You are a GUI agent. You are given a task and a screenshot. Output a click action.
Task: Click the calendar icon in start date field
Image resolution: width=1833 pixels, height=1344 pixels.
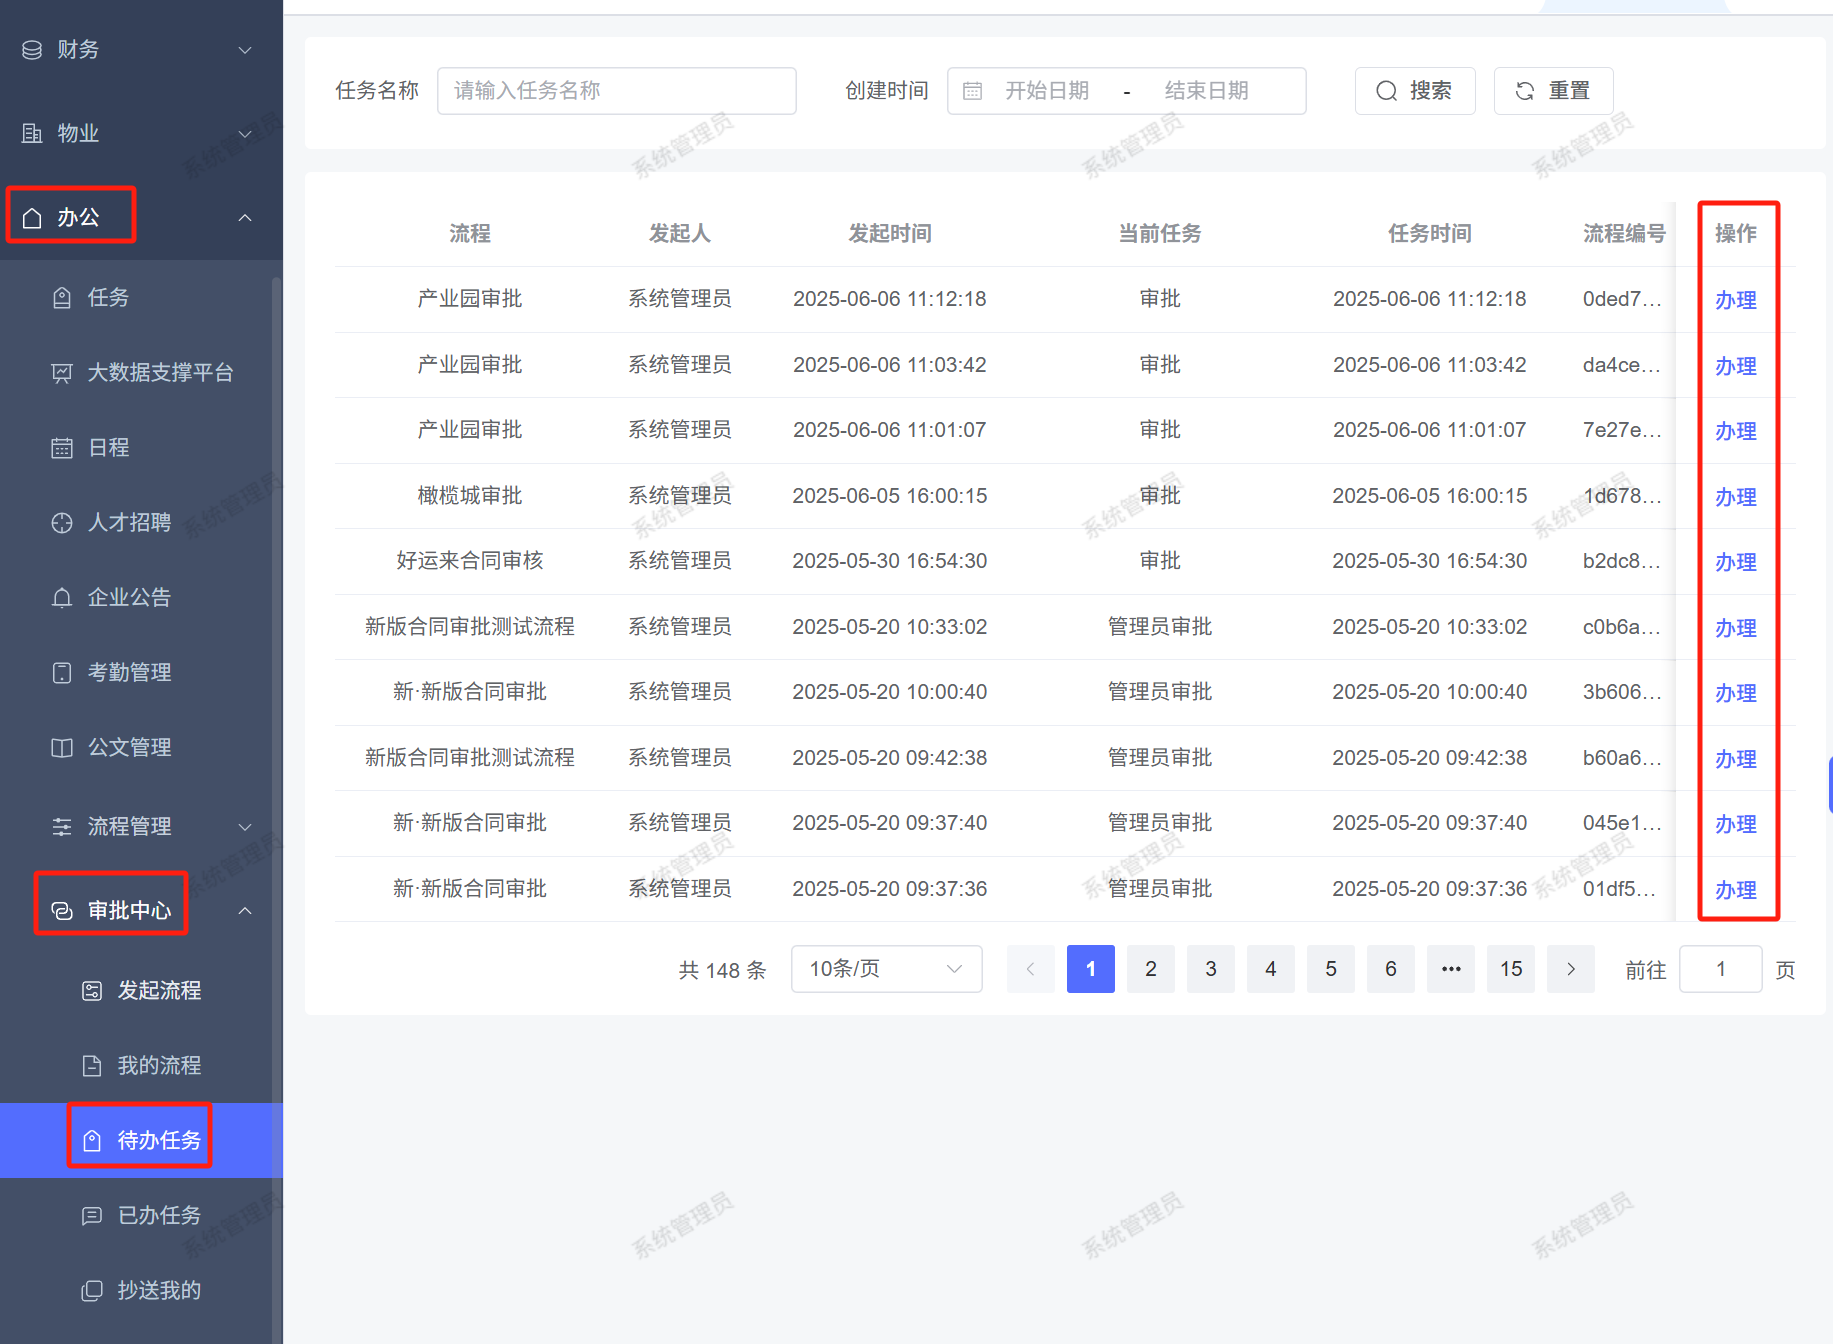(x=972, y=91)
